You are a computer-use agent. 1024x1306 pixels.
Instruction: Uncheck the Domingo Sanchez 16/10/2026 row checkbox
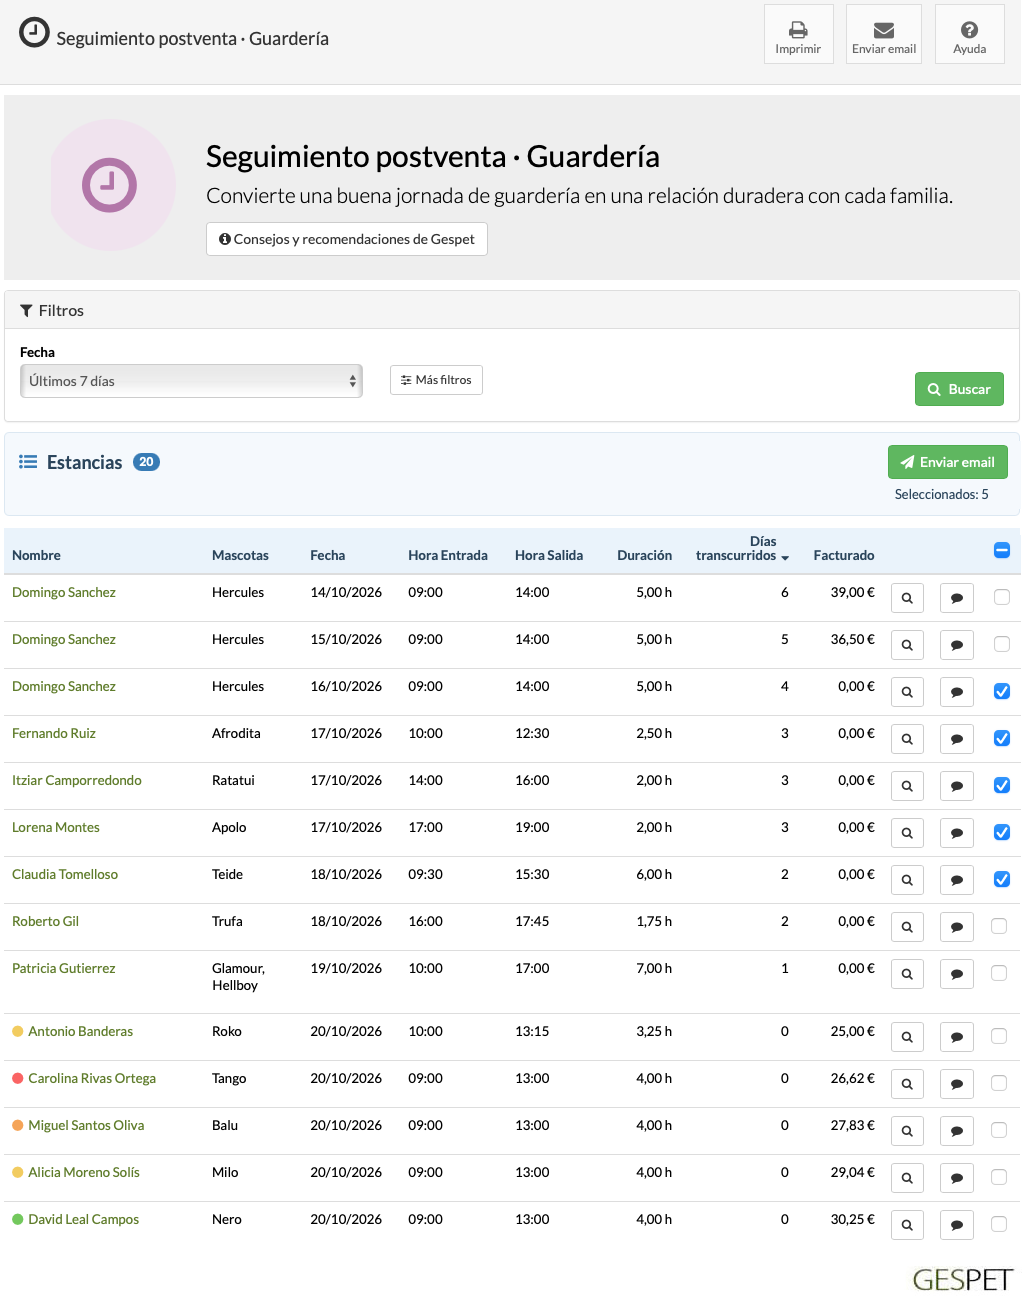tap(1002, 691)
